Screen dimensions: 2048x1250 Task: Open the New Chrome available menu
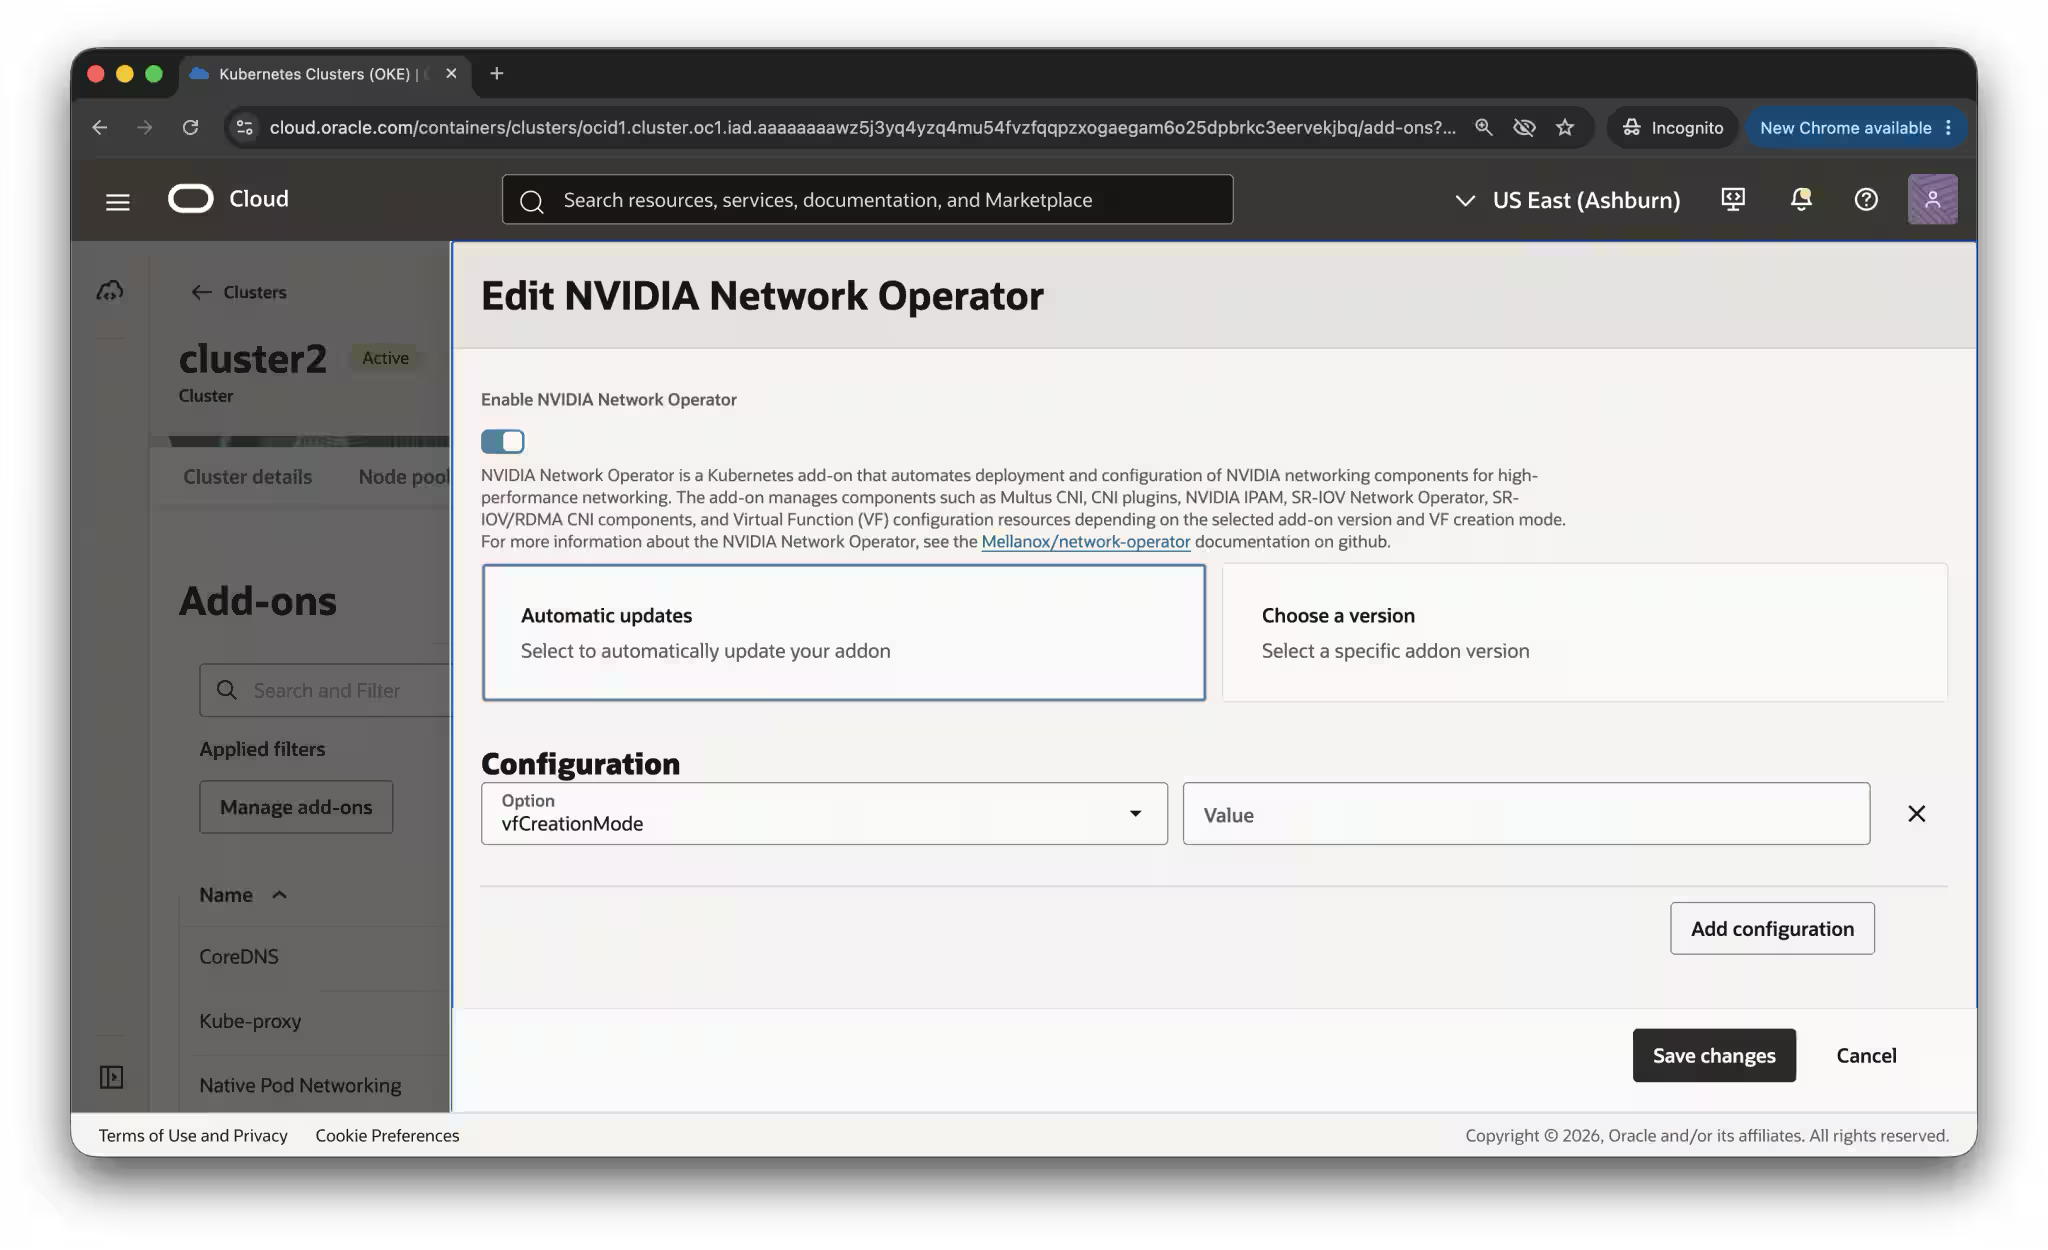(x=1855, y=127)
